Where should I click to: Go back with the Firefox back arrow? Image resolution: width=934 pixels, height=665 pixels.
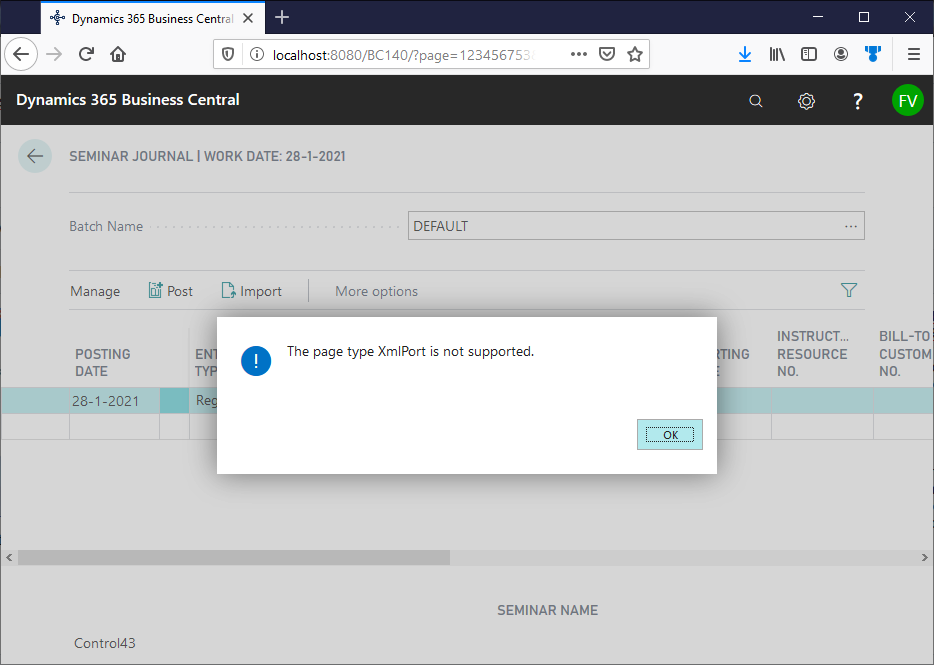tap(21, 54)
